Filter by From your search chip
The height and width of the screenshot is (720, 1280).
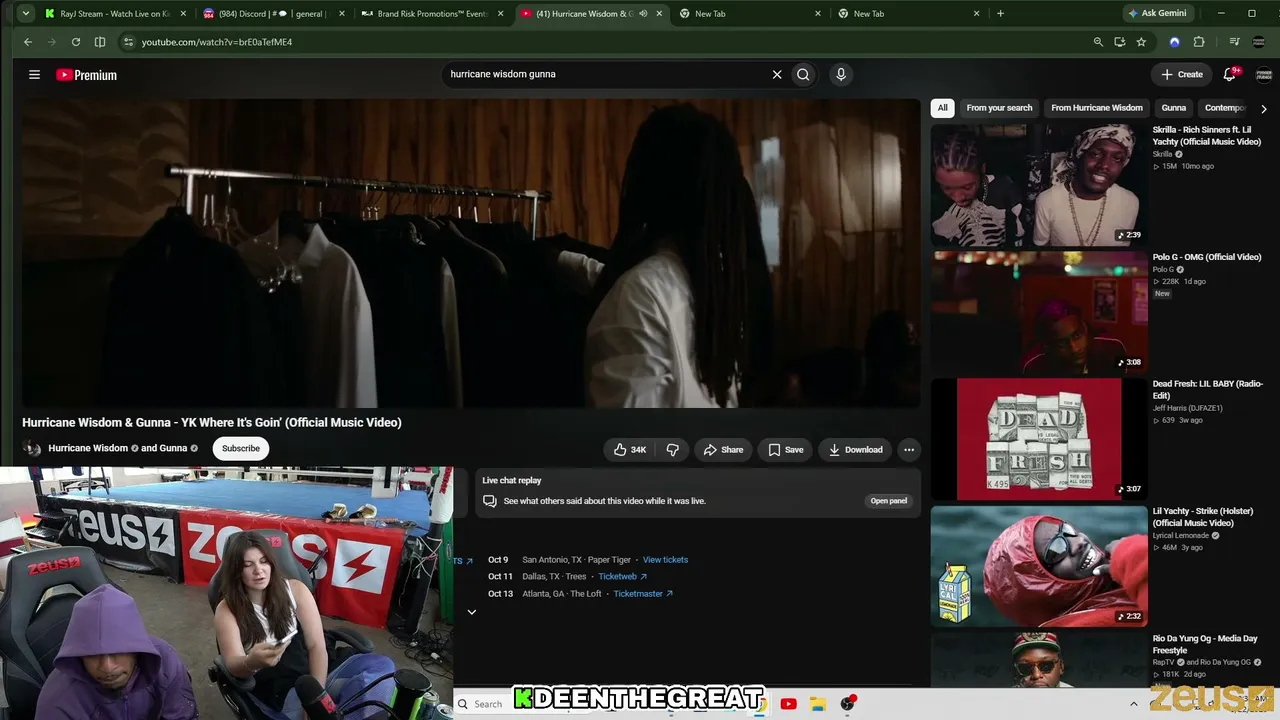[x=999, y=108]
